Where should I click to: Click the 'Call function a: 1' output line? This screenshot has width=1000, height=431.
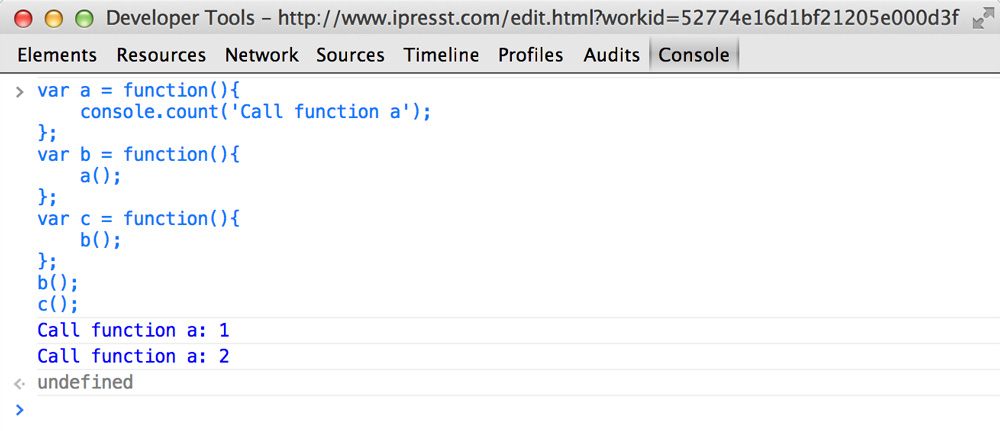pos(133,331)
